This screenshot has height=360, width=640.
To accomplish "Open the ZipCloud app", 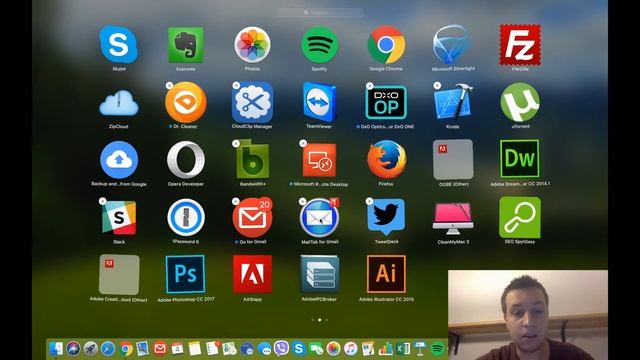I will [x=119, y=103].
